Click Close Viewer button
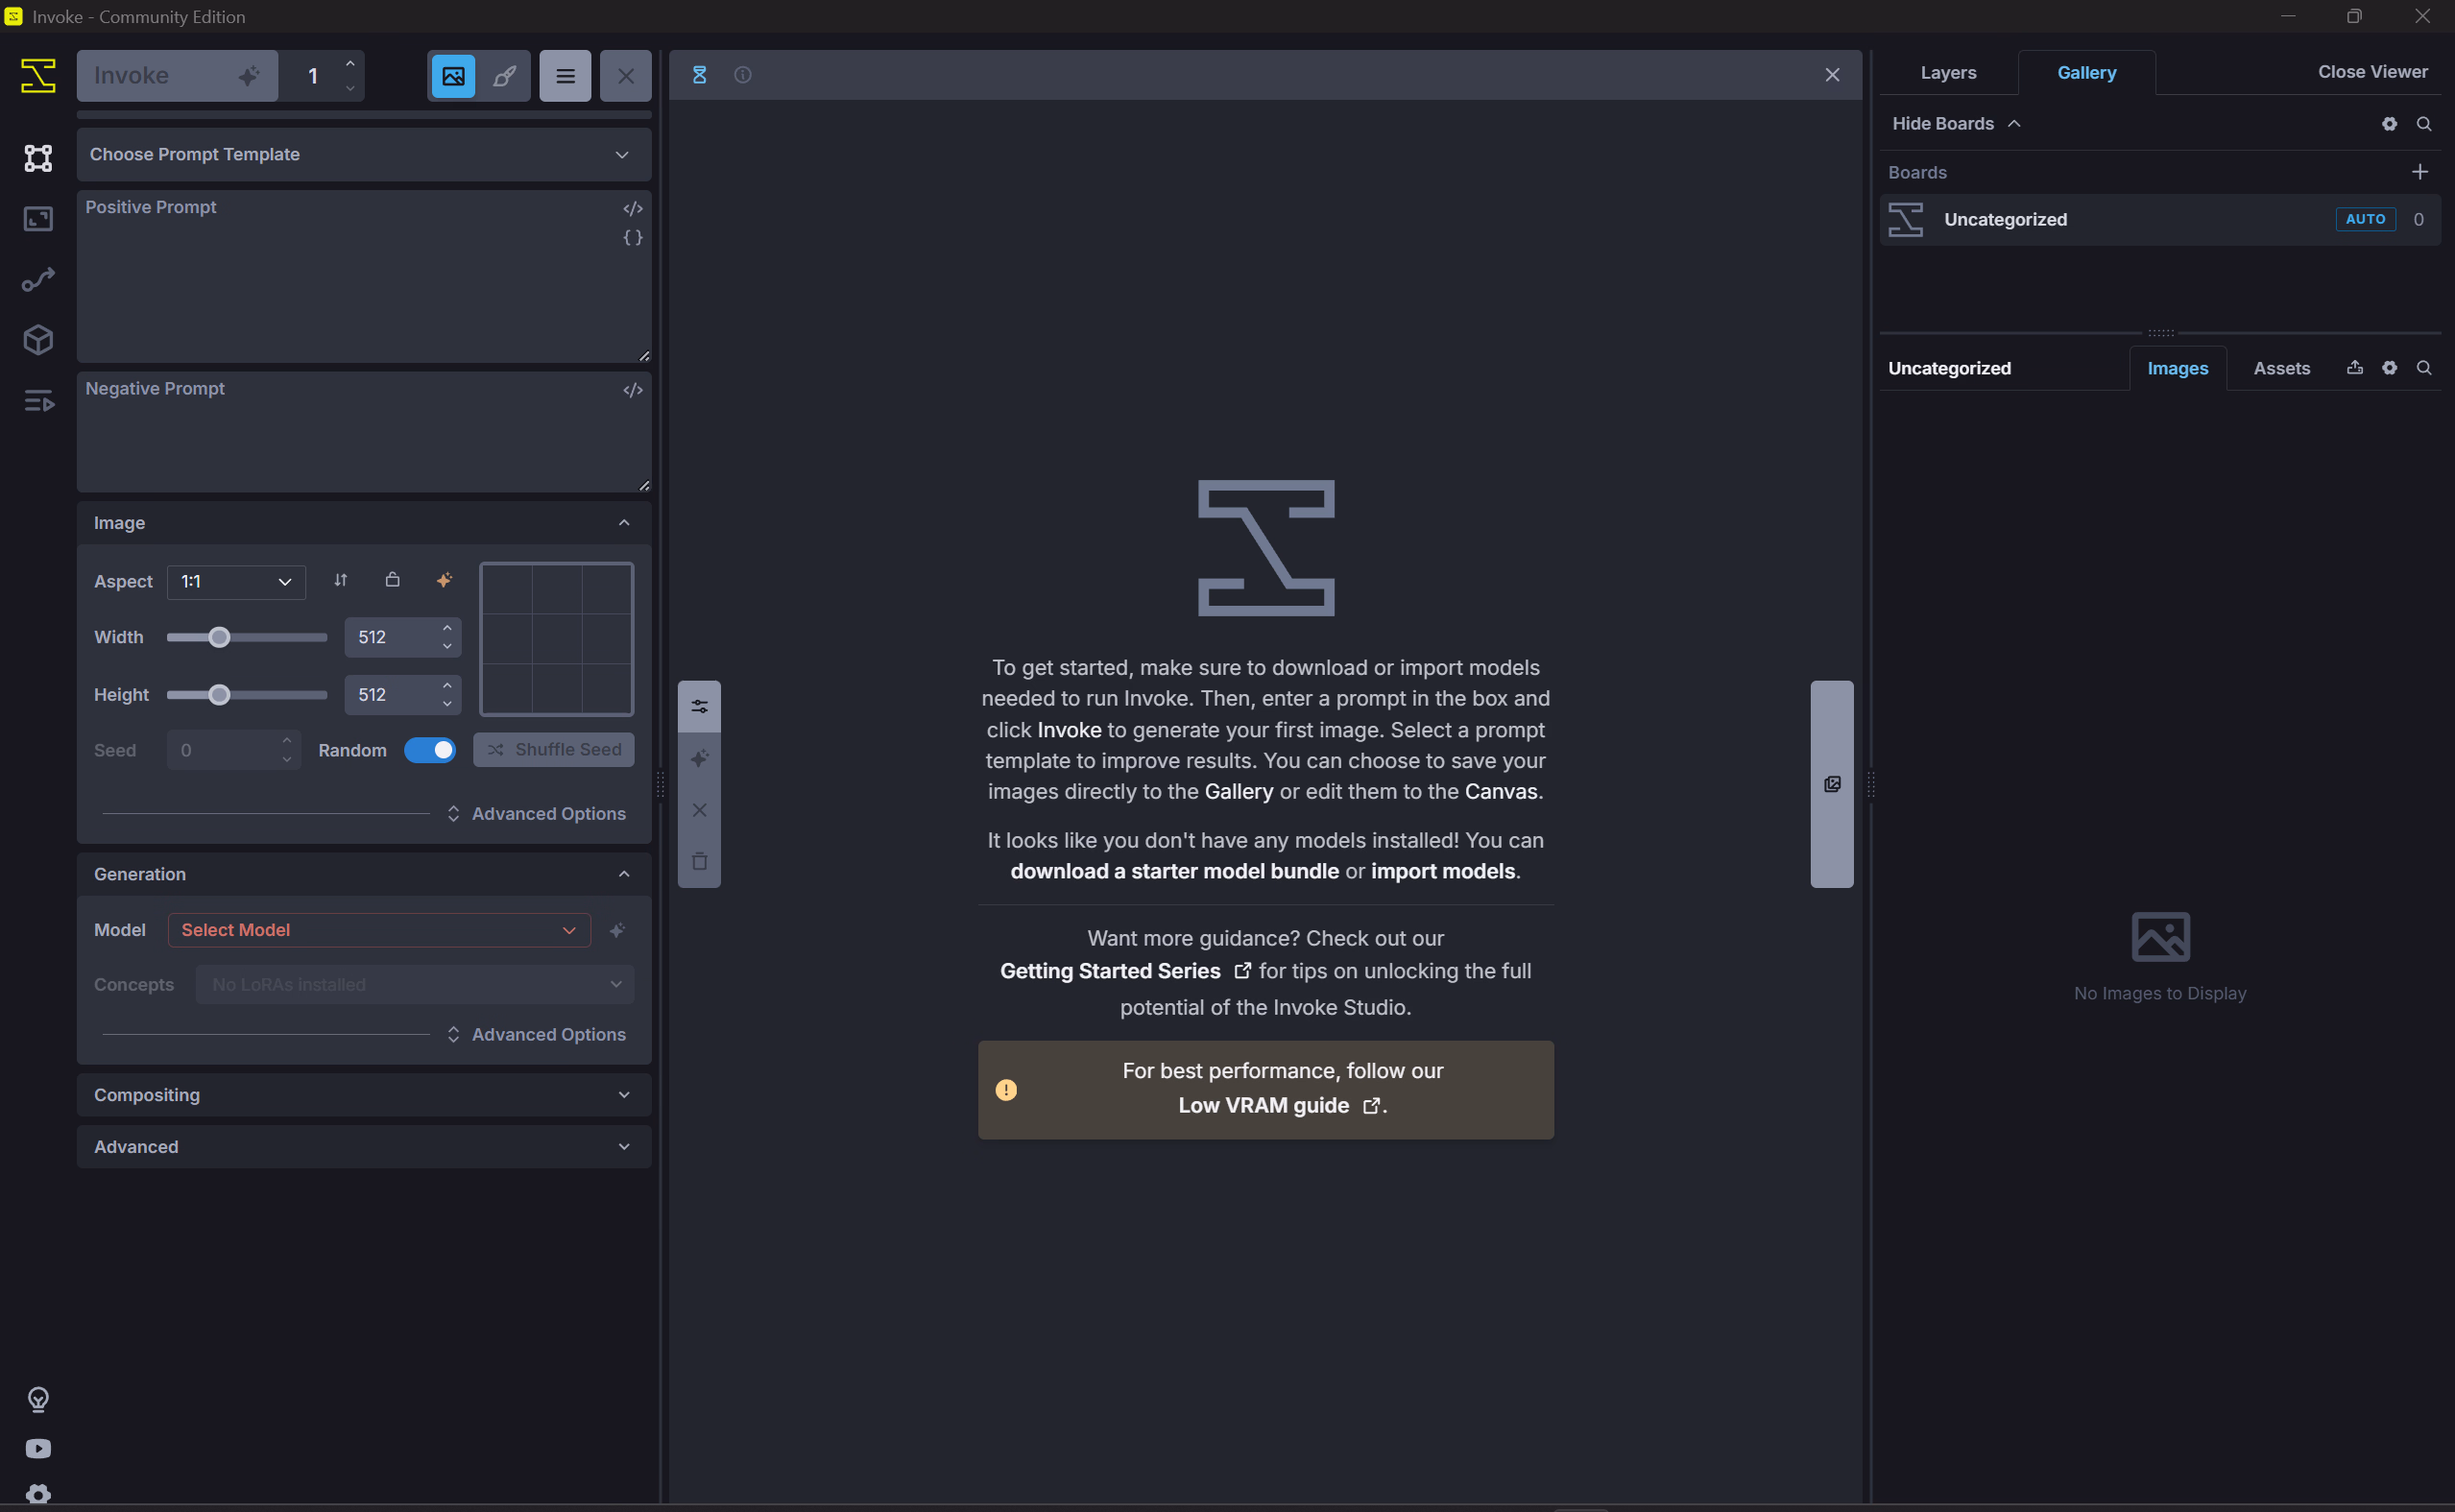Screen dimensions: 2455x1512 (2372, 72)
